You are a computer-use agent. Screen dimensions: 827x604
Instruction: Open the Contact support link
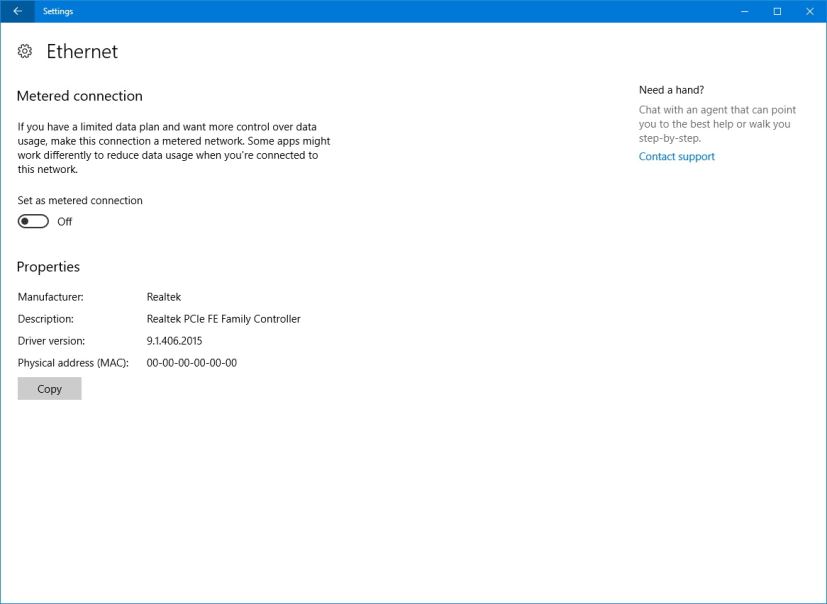[x=676, y=157]
